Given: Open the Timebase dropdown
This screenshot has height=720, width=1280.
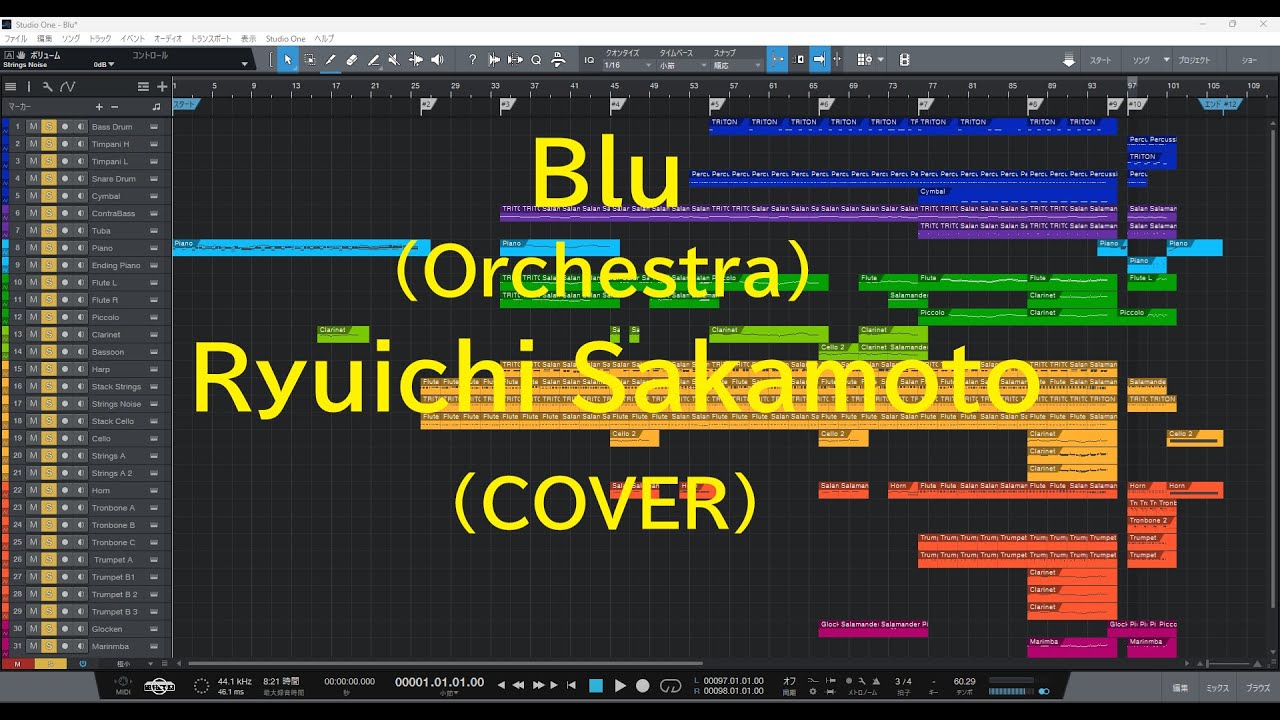Looking at the screenshot, I should tap(683, 65).
